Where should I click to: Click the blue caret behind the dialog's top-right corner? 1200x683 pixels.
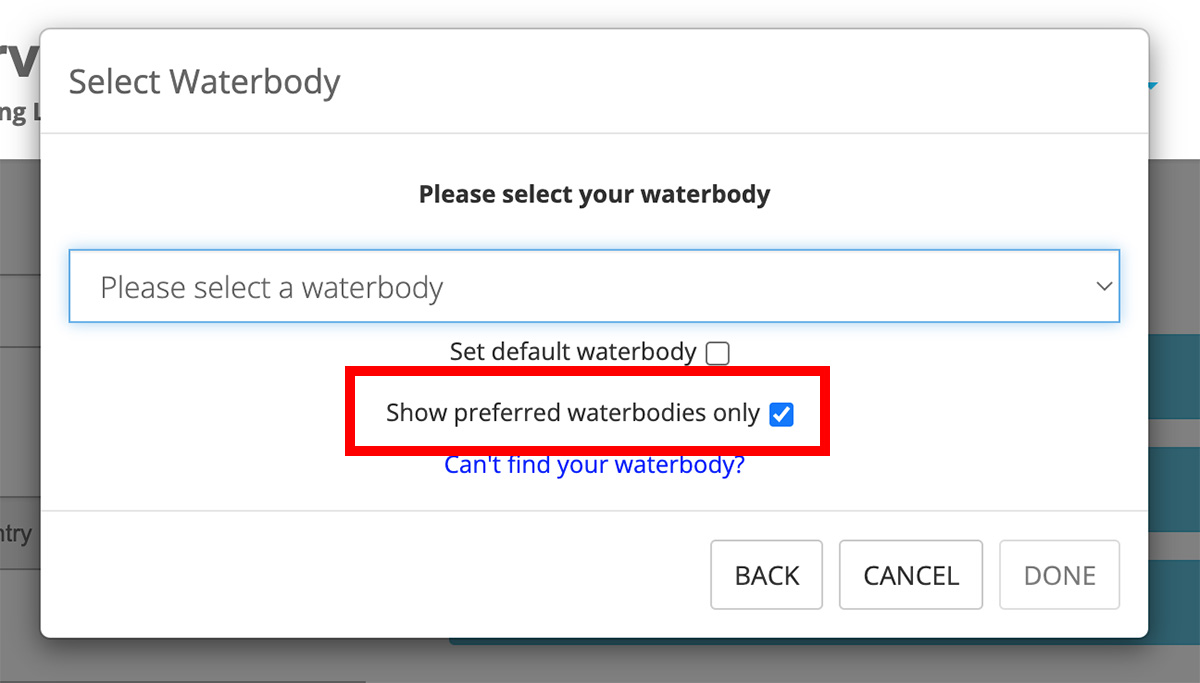coord(1153,87)
